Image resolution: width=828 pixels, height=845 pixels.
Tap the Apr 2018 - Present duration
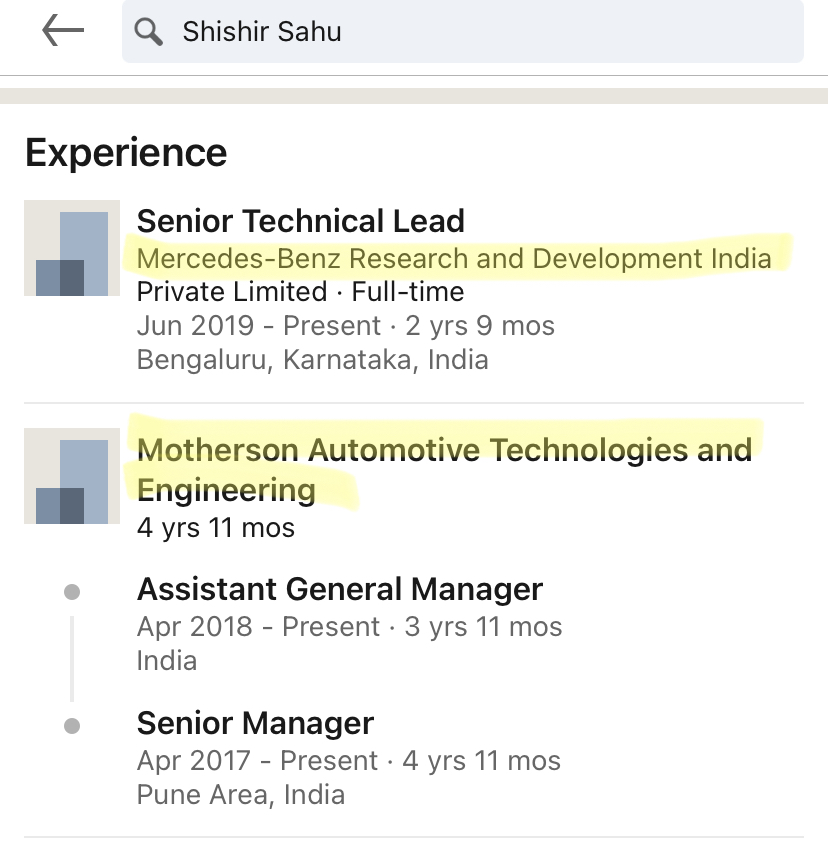(349, 627)
